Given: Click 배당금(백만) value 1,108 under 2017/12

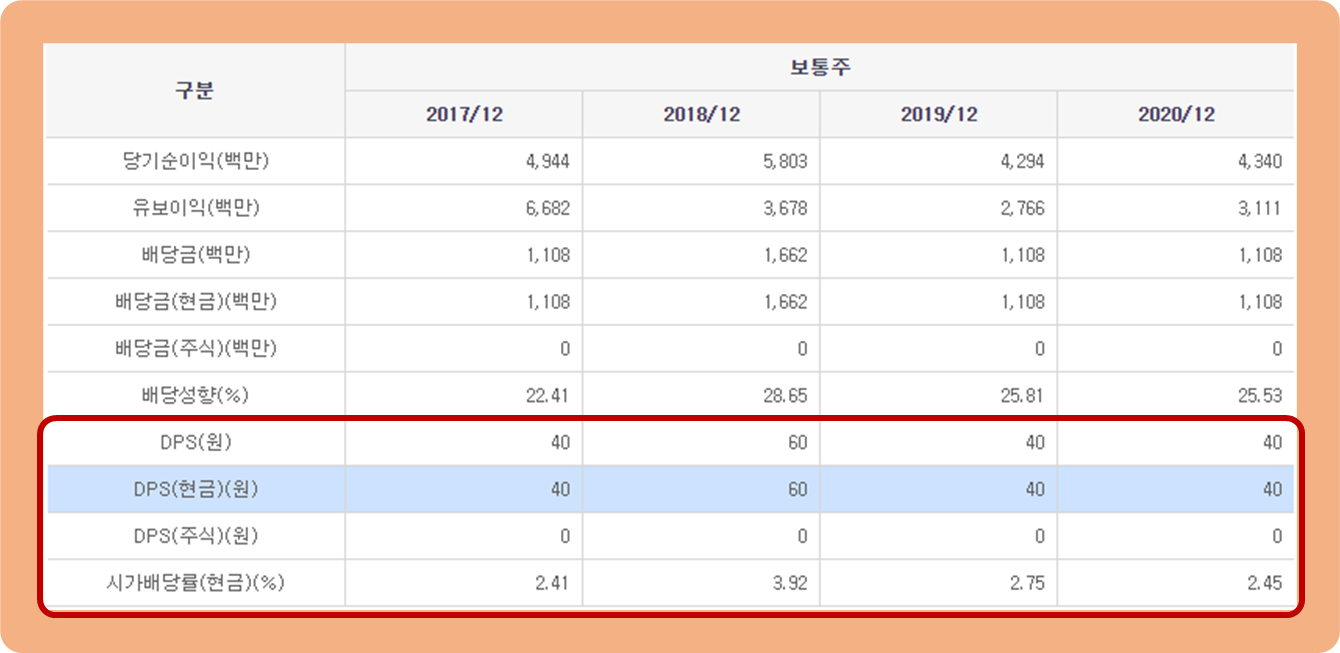Looking at the screenshot, I should [546, 255].
